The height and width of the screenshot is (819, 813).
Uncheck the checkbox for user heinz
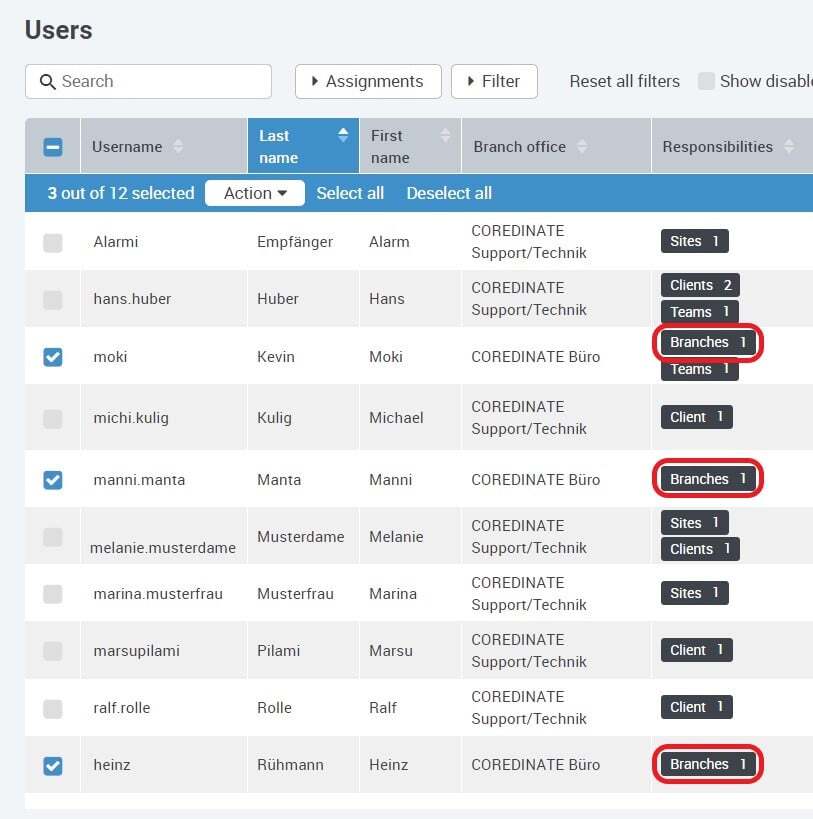click(53, 765)
